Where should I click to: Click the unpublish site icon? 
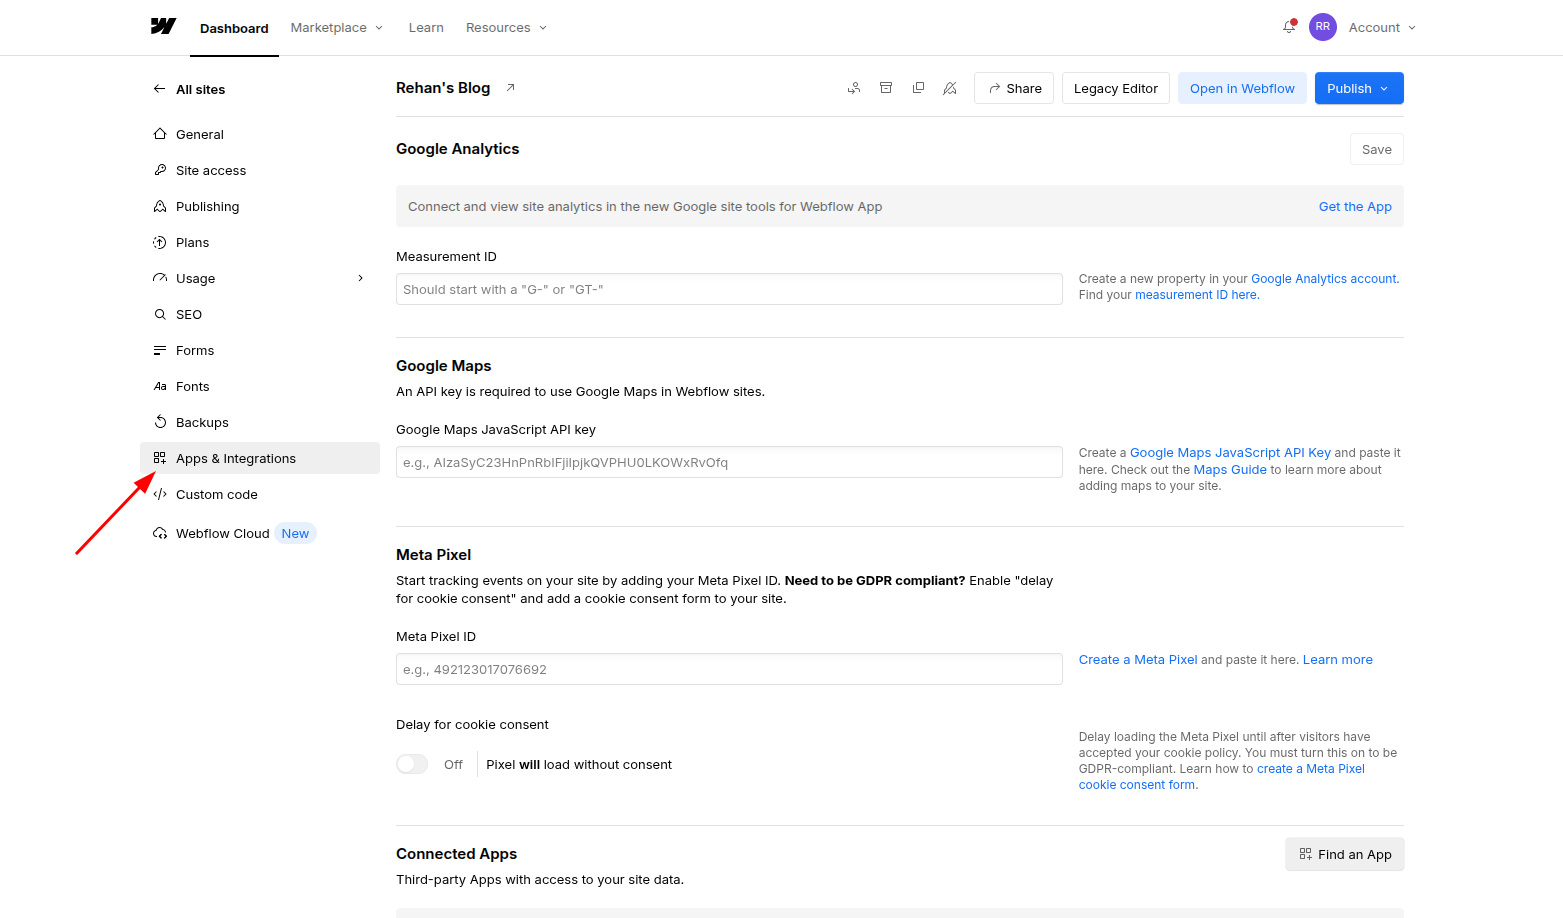pyautogui.click(x=950, y=88)
